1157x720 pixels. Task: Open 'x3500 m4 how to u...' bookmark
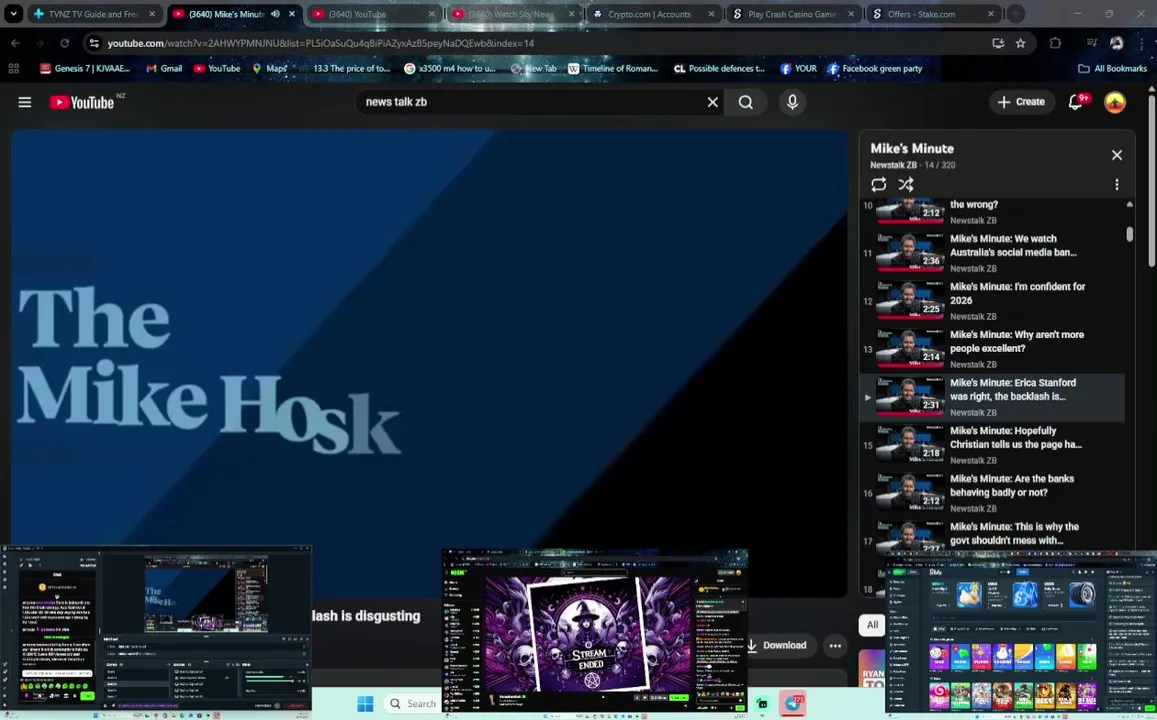[450, 69]
